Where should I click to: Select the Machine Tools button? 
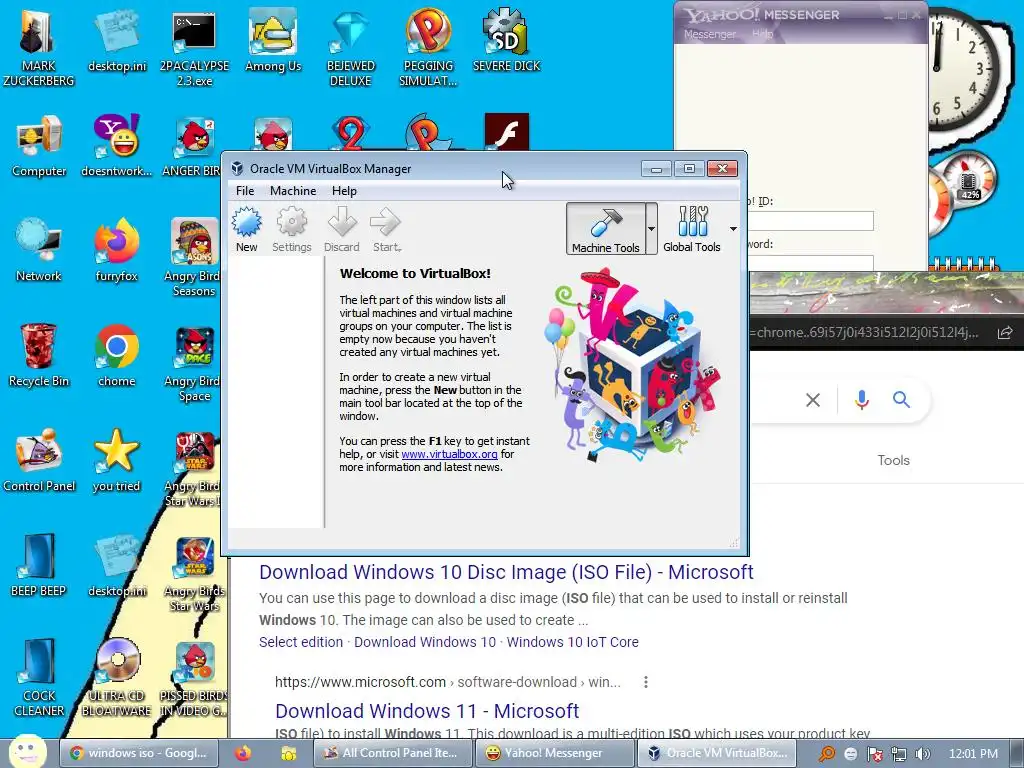[x=605, y=229]
